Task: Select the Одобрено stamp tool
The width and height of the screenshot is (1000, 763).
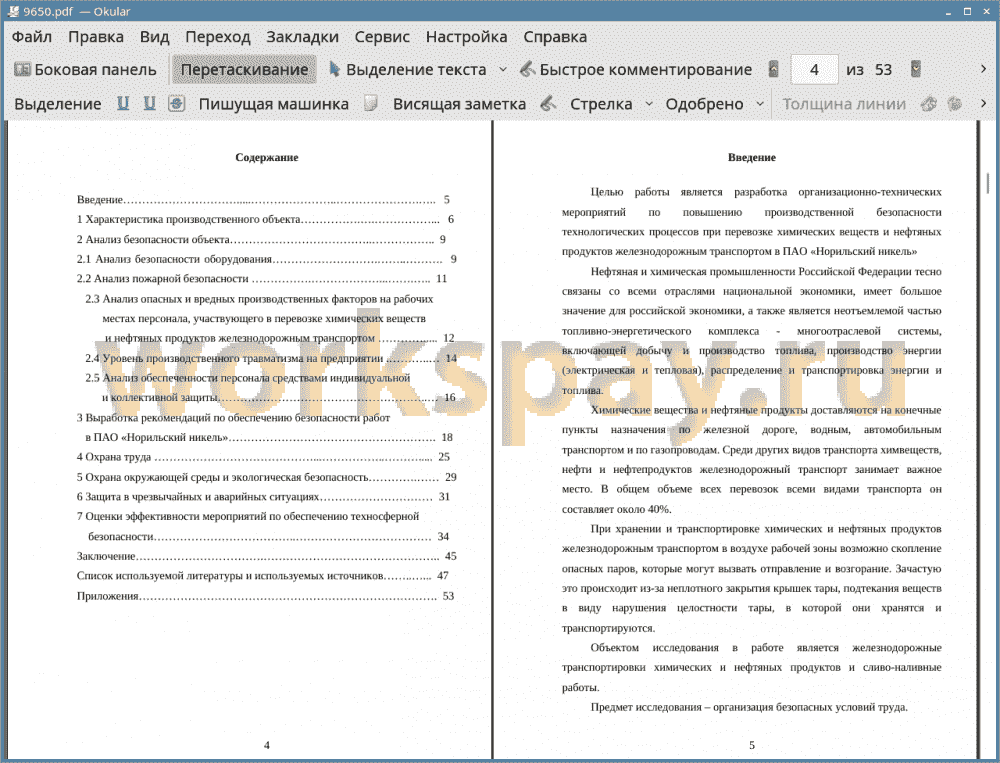Action: (x=704, y=104)
